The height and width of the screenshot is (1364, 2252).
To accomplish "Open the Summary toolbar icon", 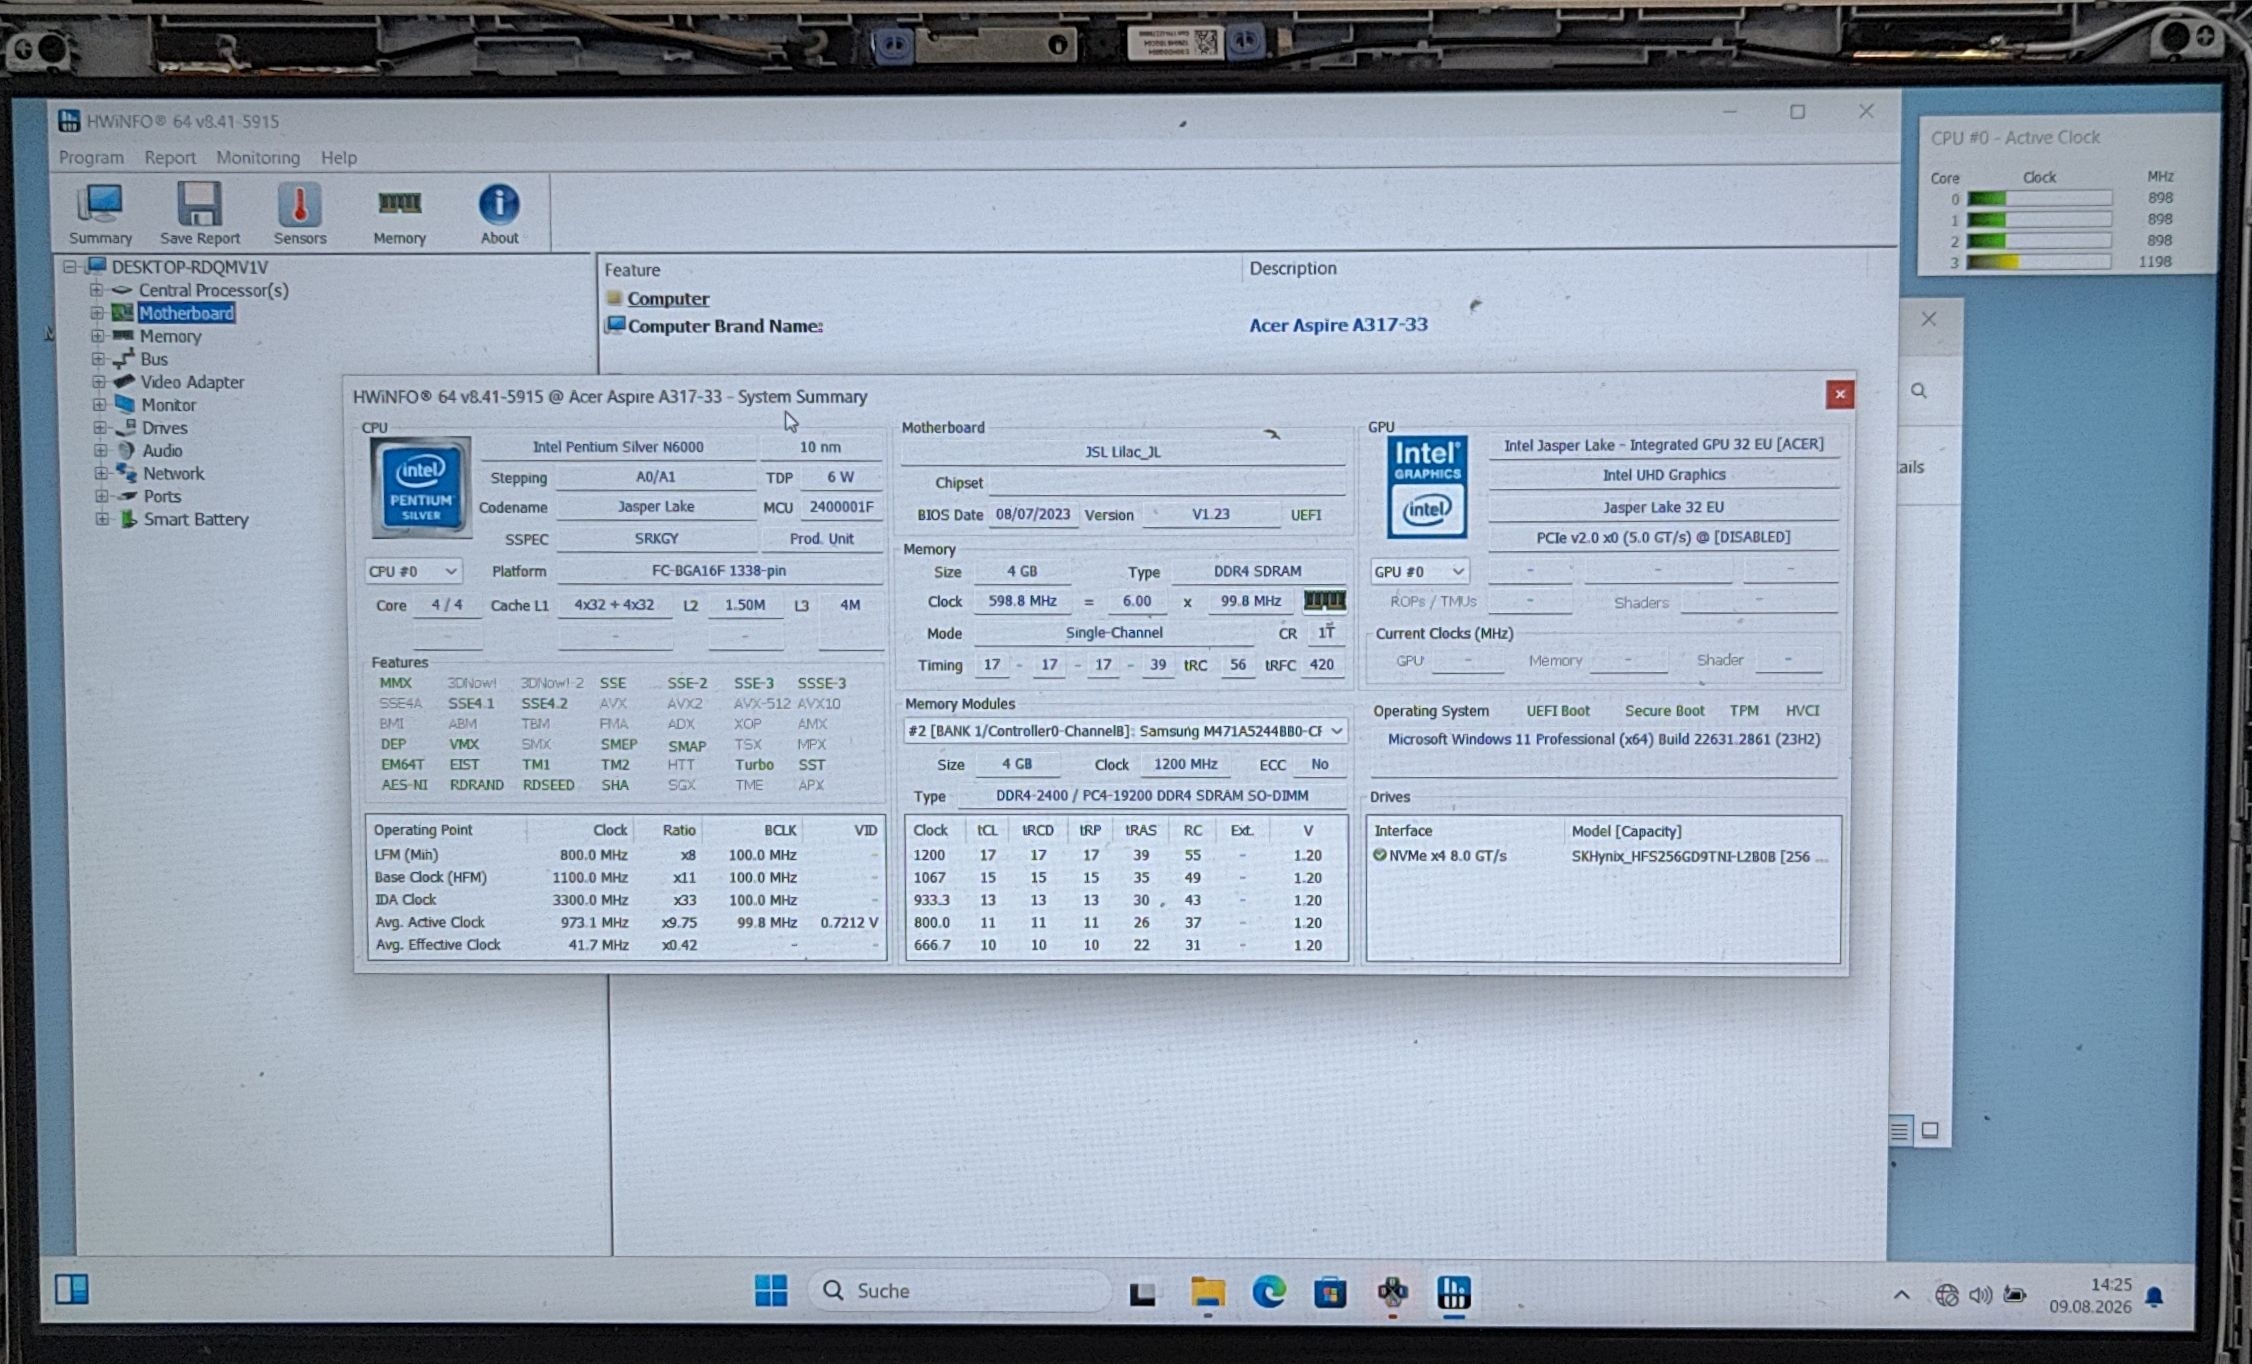I will click(x=100, y=213).
